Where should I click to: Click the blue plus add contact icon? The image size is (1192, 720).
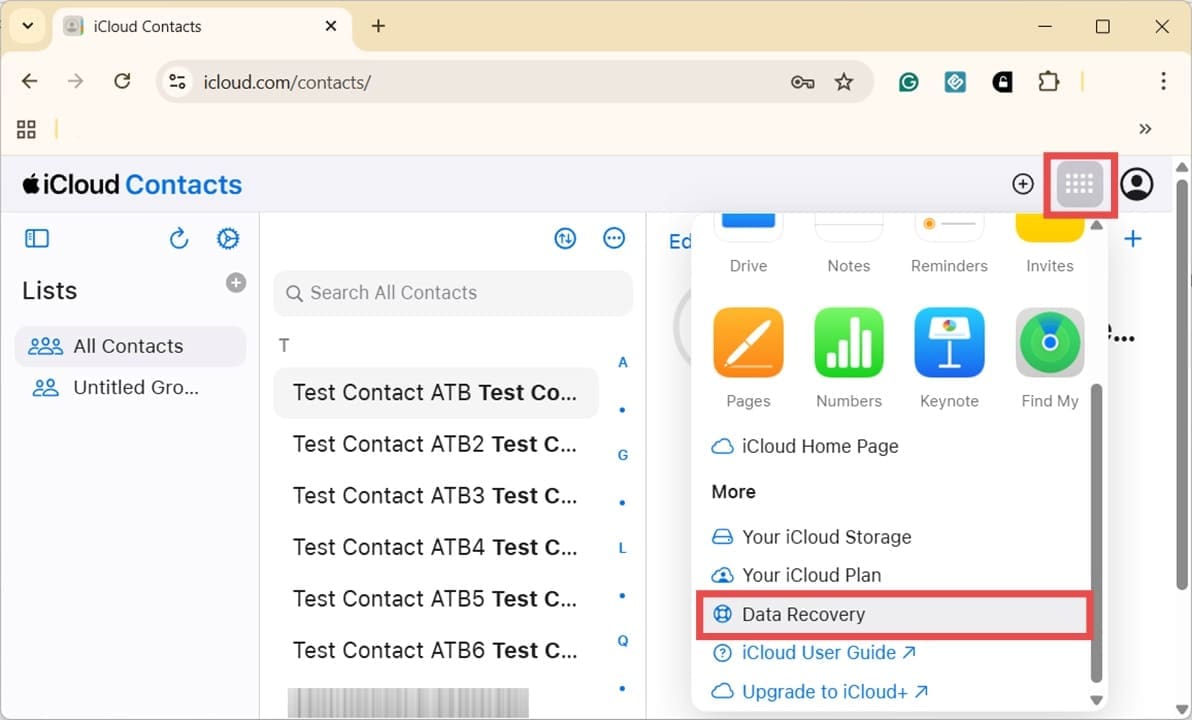click(1133, 239)
